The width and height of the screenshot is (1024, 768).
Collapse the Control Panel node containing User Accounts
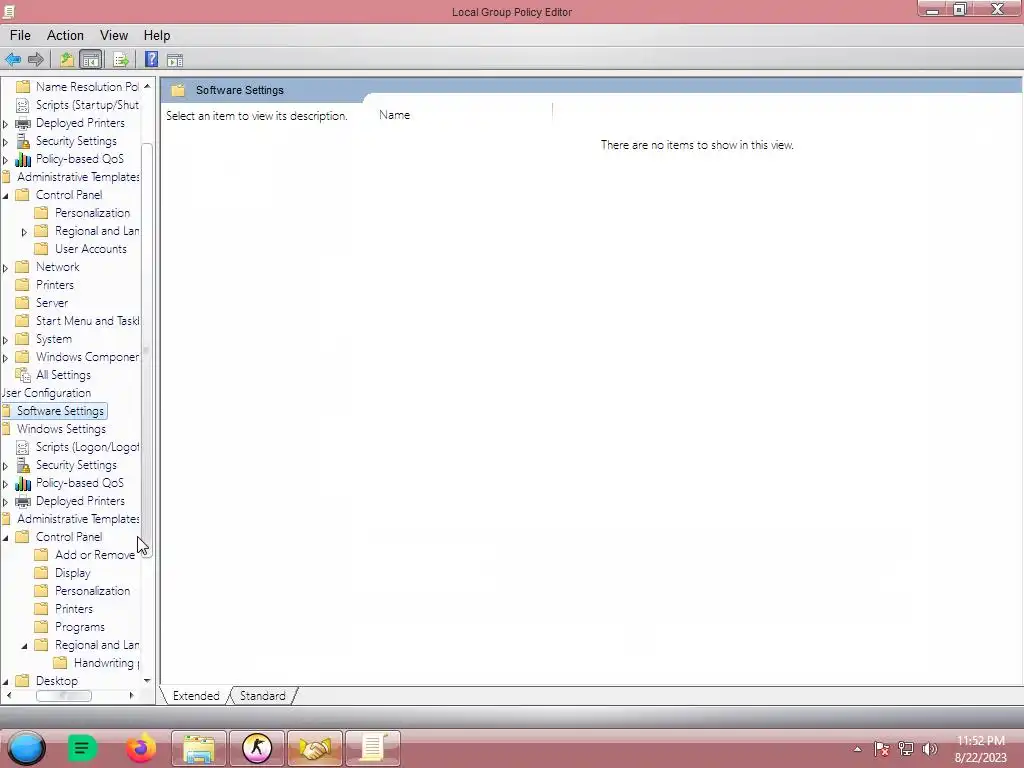(x=6, y=195)
